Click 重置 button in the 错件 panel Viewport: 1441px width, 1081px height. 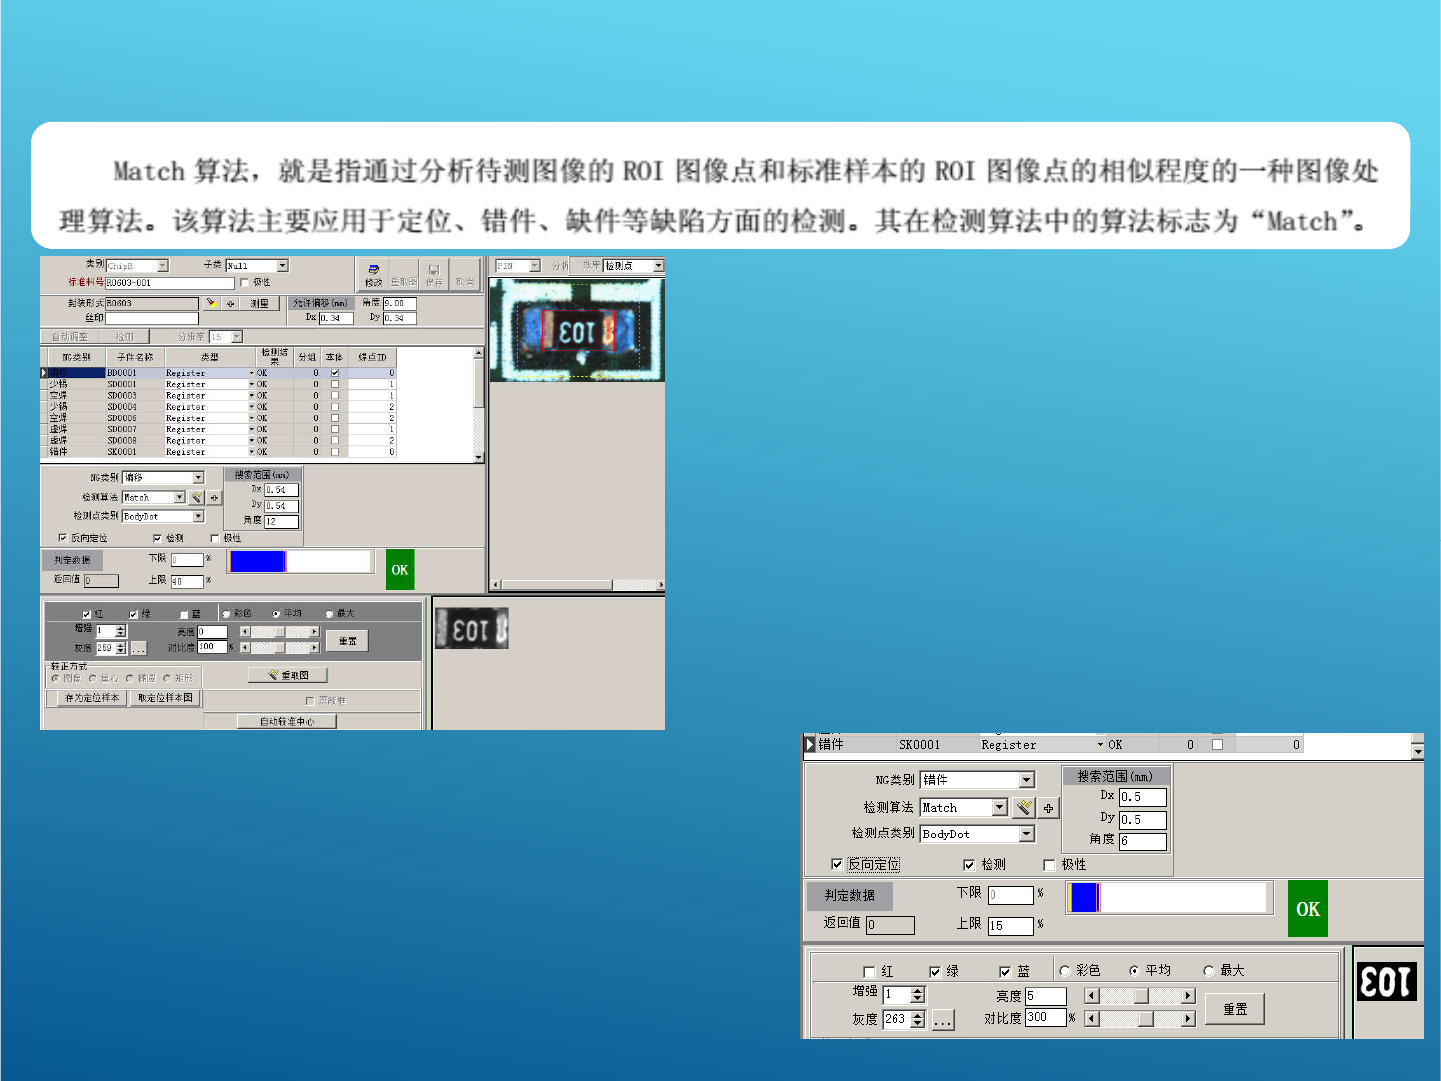point(1235,1009)
